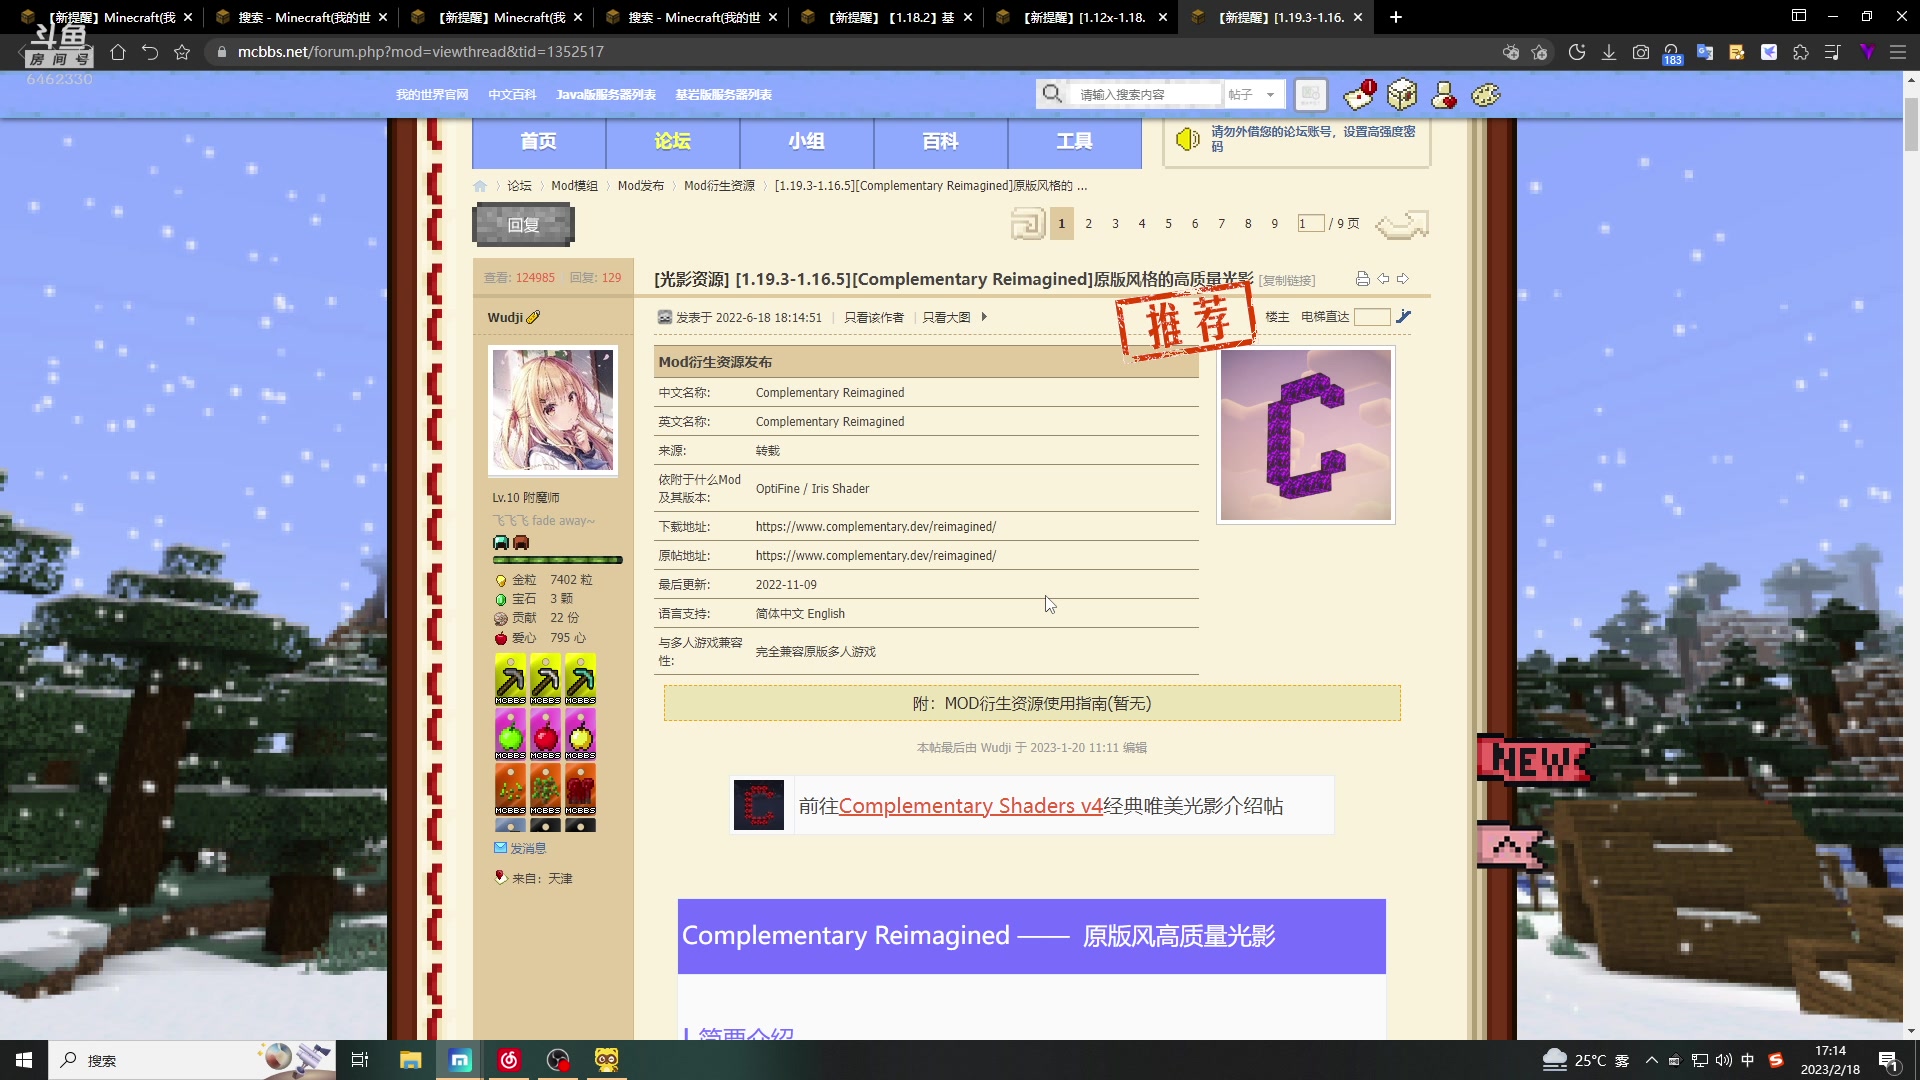Click the 电梯直达 floor input box
Screen dimensions: 1920x1080
(x=1372, y=317)
